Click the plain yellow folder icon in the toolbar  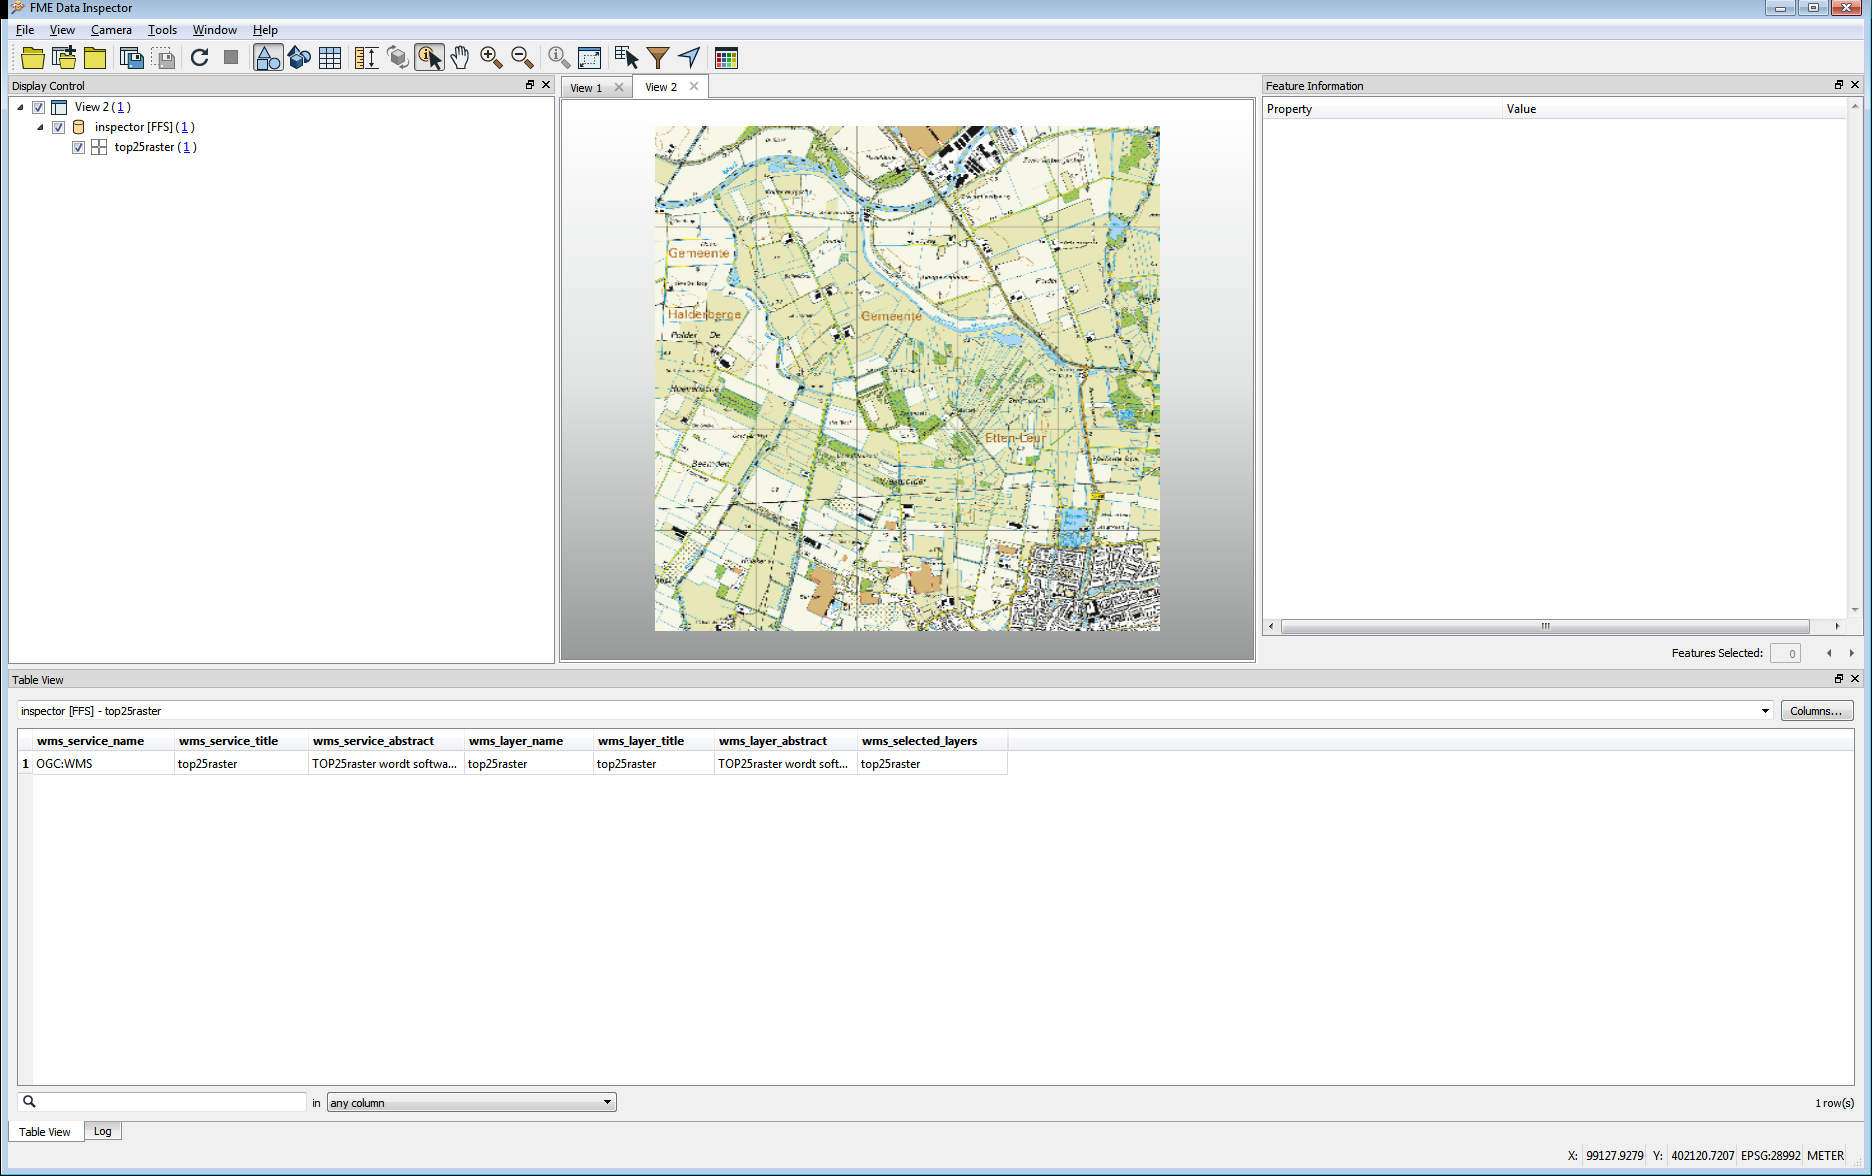pos(95,58)
